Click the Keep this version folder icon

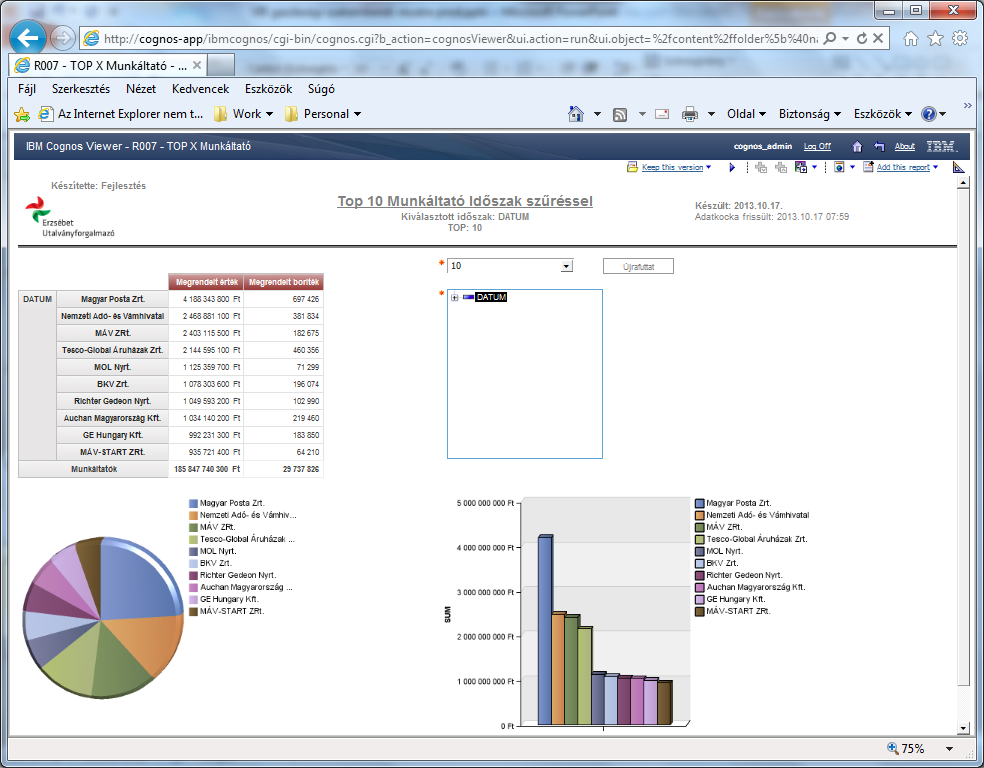pos(633,167)
